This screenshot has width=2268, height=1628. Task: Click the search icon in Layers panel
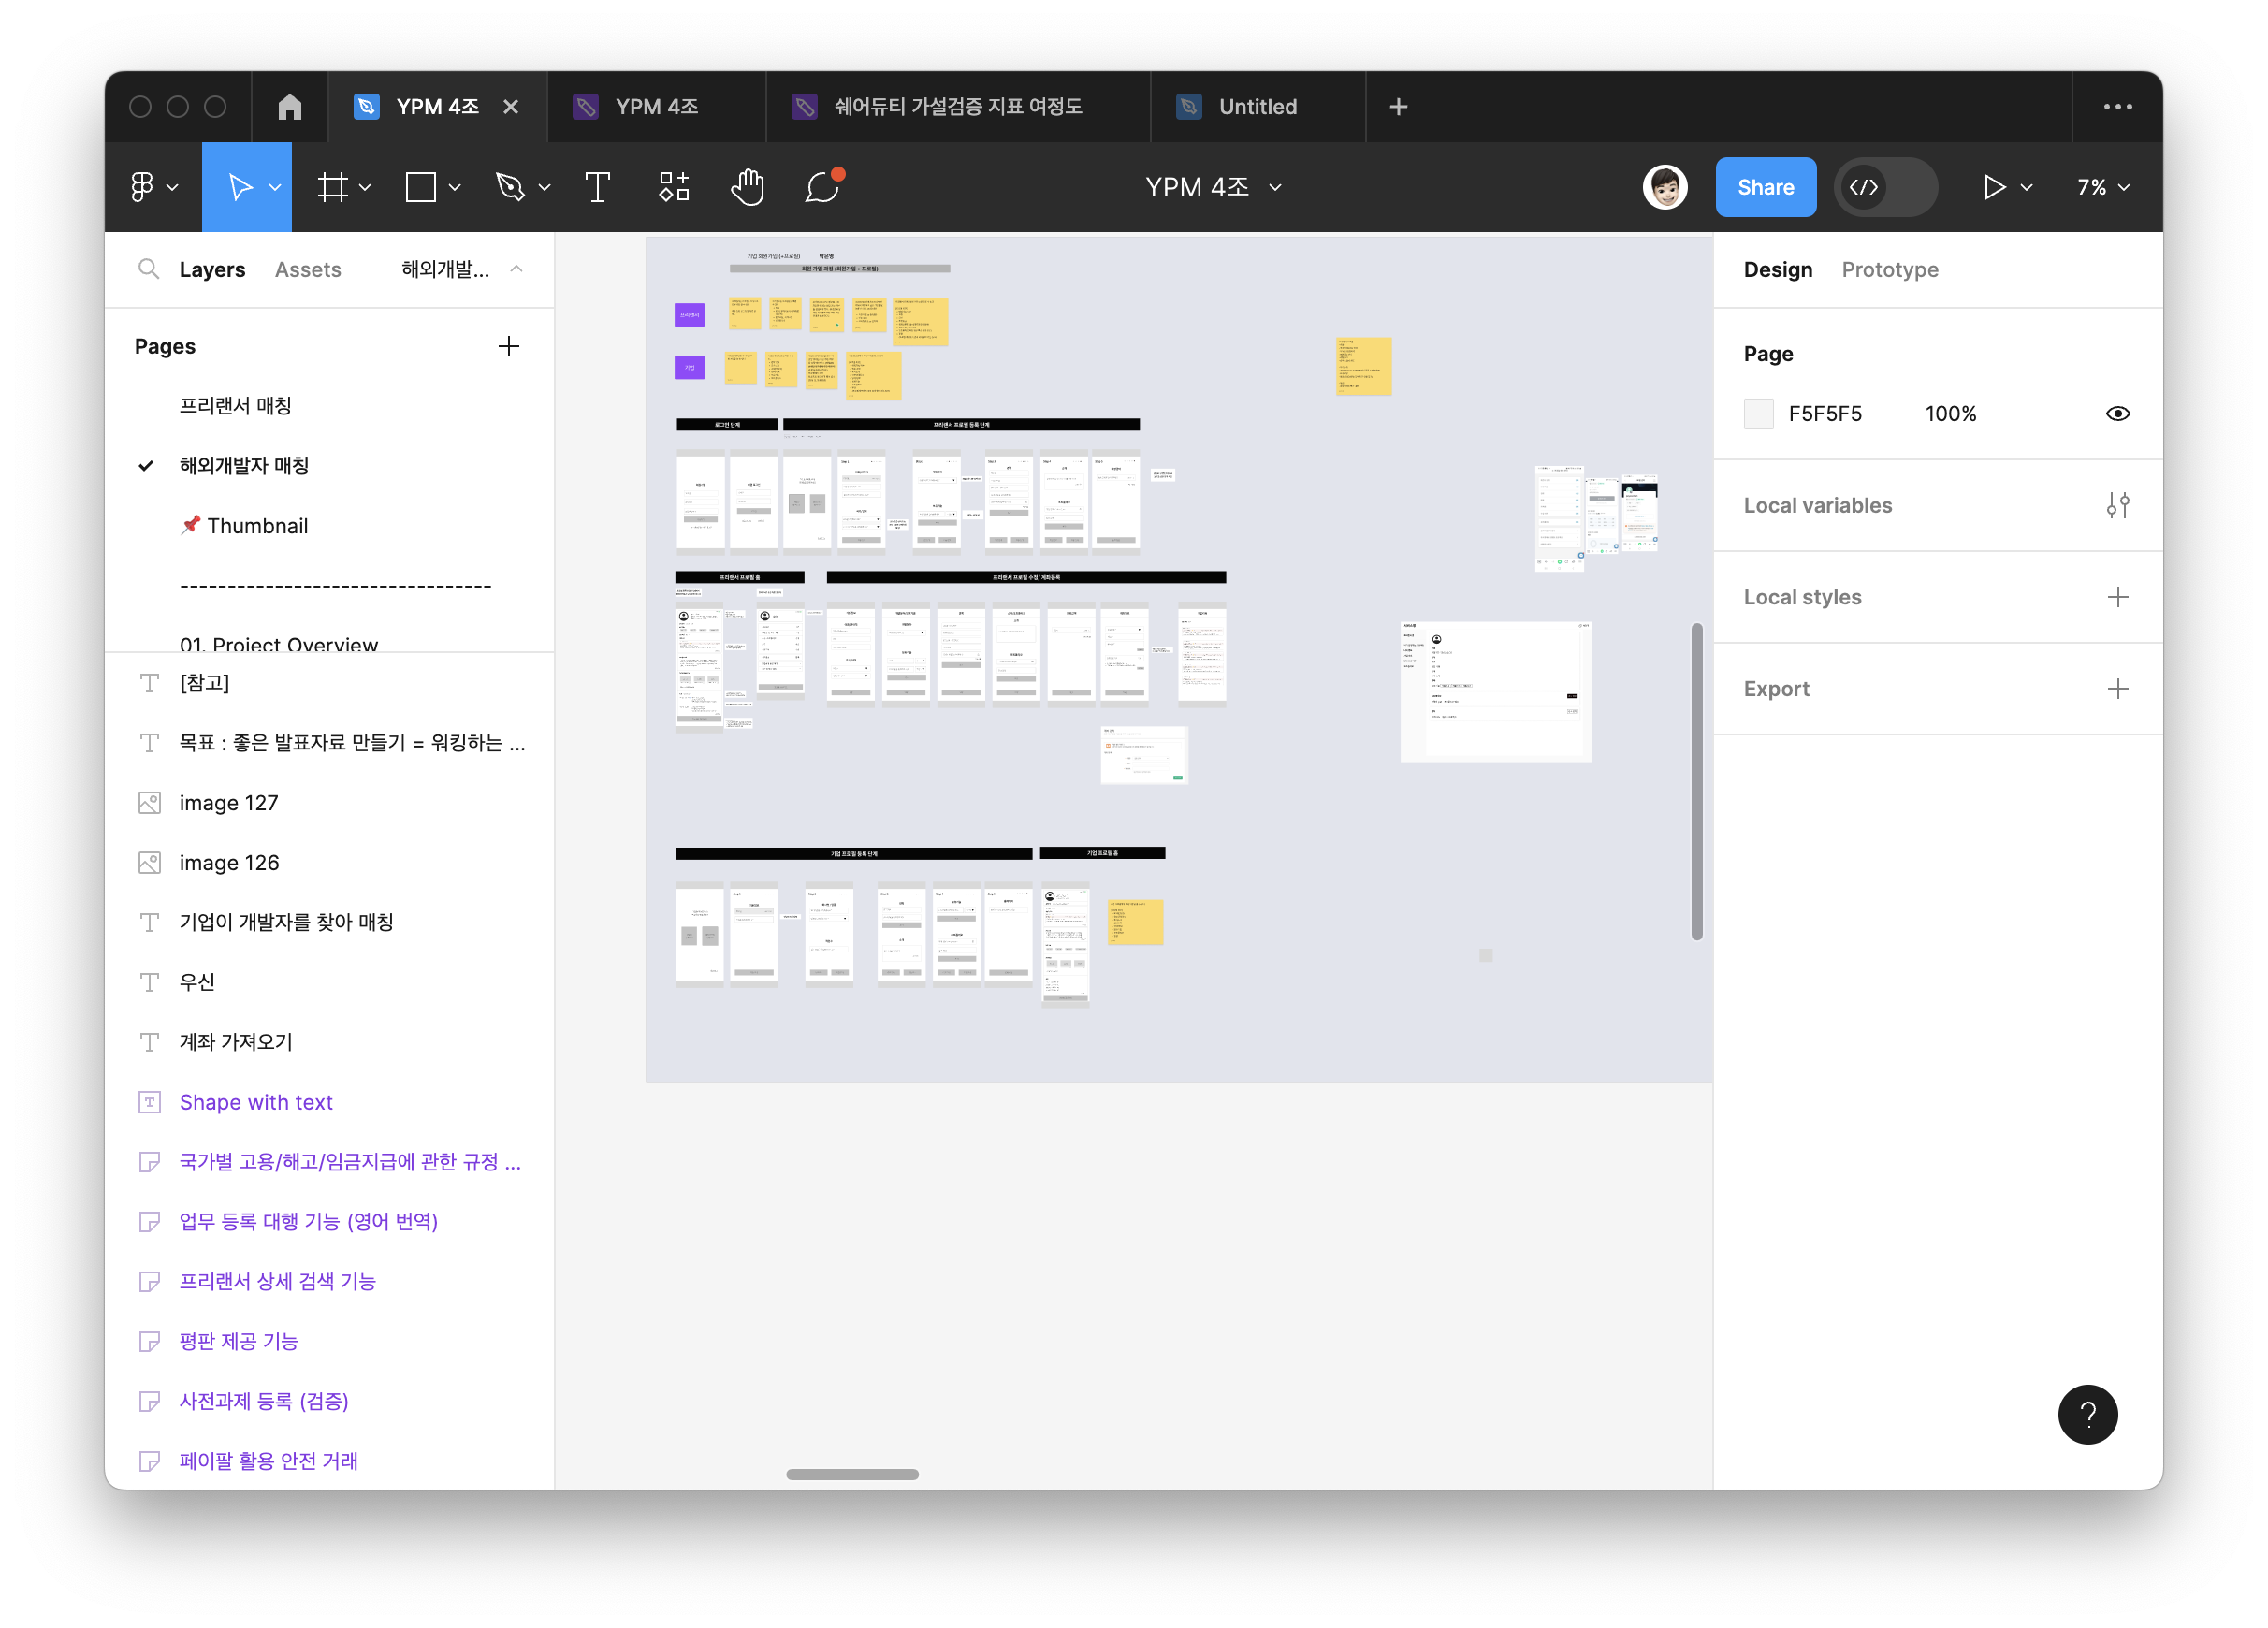148,269
